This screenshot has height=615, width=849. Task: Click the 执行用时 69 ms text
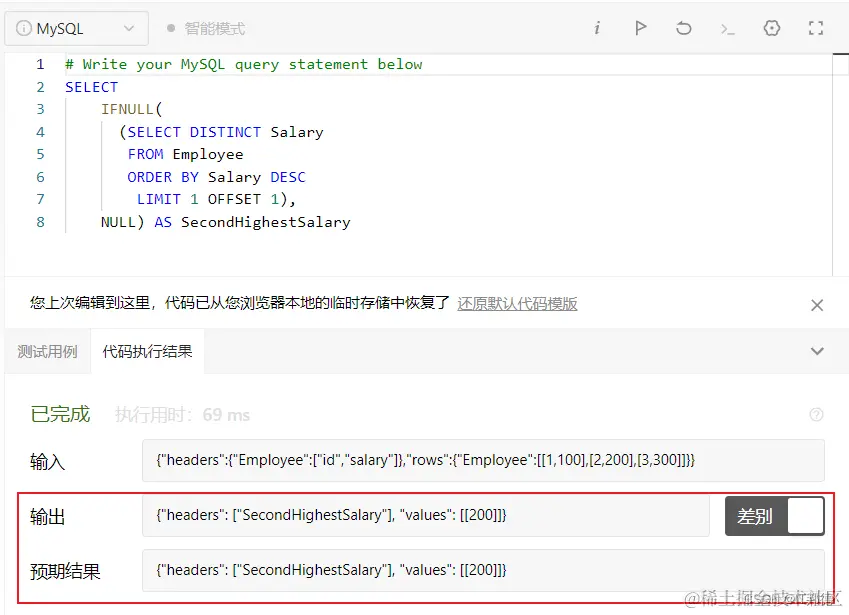(182, 415)
